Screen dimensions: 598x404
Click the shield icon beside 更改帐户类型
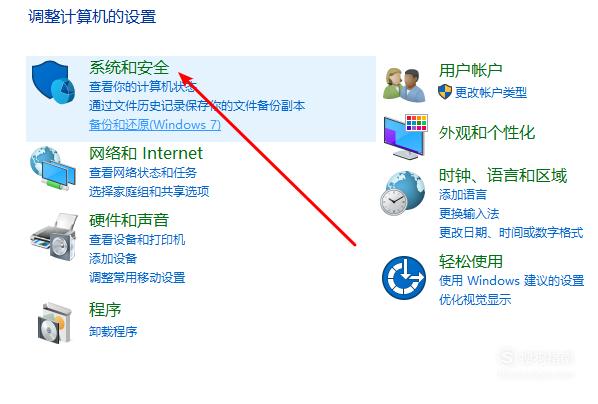pos(445,92)
